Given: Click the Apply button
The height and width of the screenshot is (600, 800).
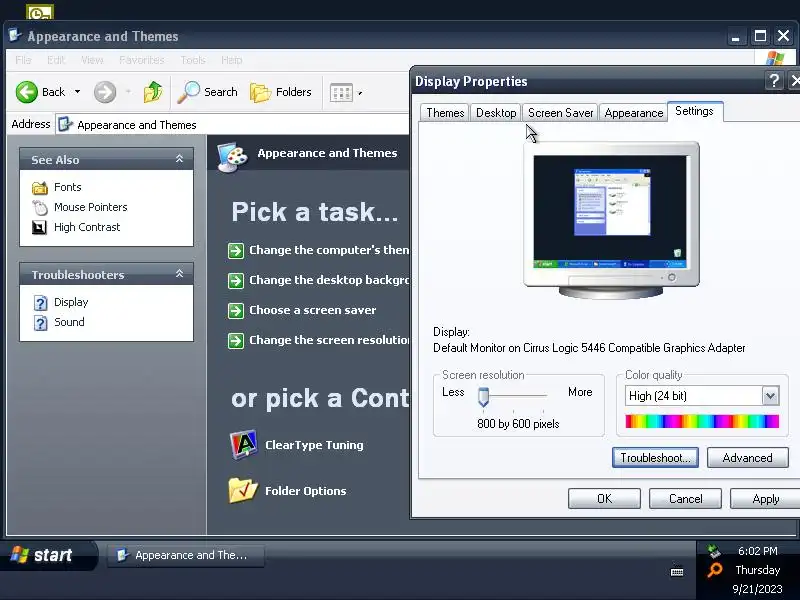Looking at the screenshot, I should point(765,498).
